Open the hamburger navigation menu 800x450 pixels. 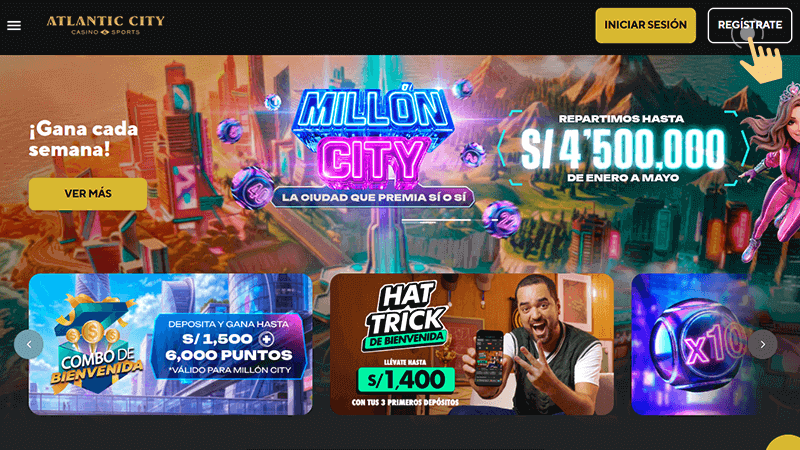coord(14,25)
